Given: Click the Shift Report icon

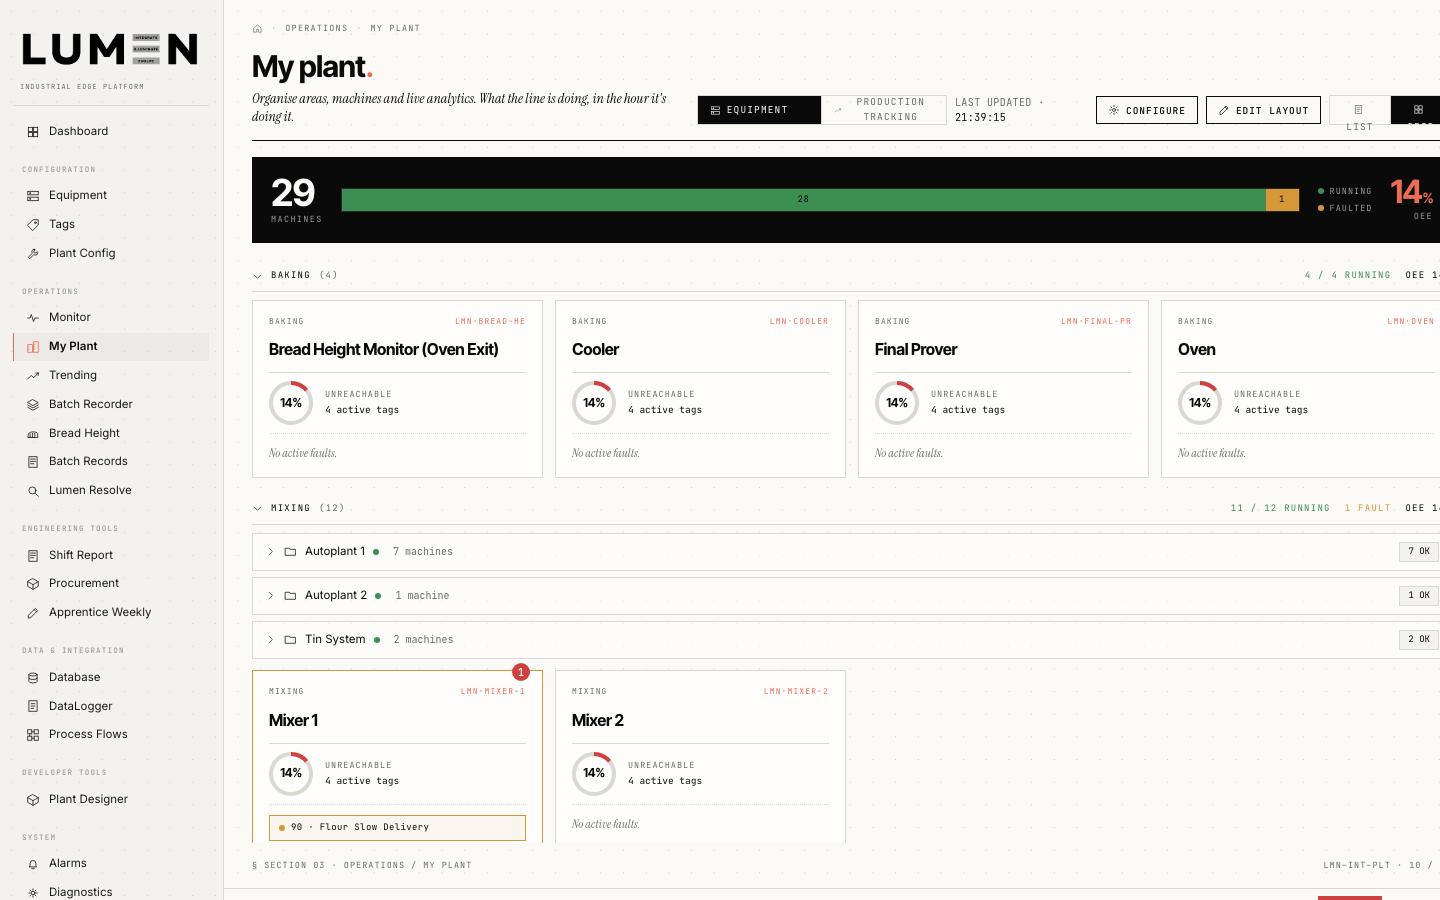Looking at the screenshot, I should (33, 556).
